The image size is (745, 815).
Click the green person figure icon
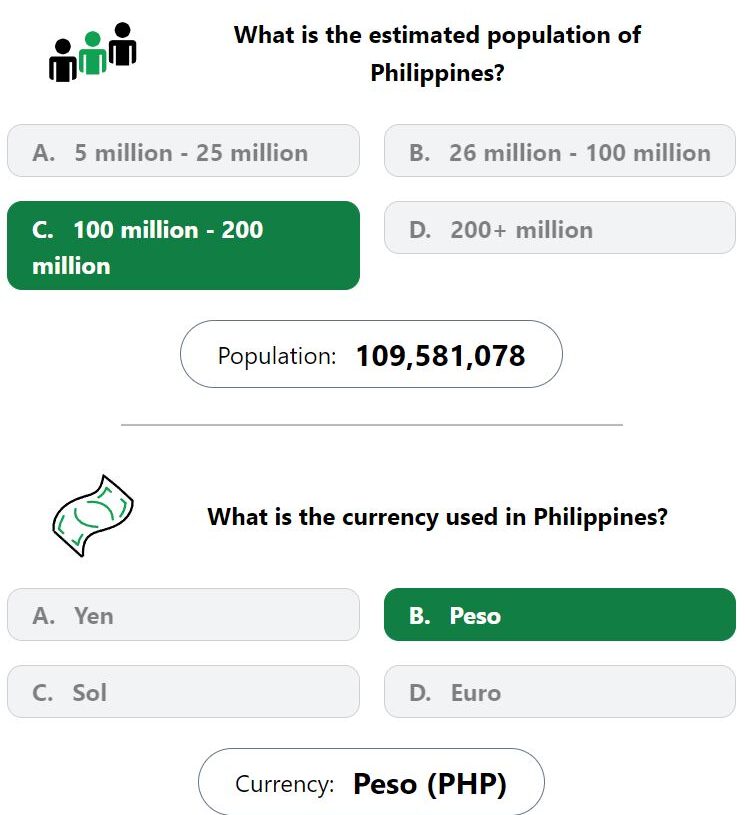pos(93,53)
